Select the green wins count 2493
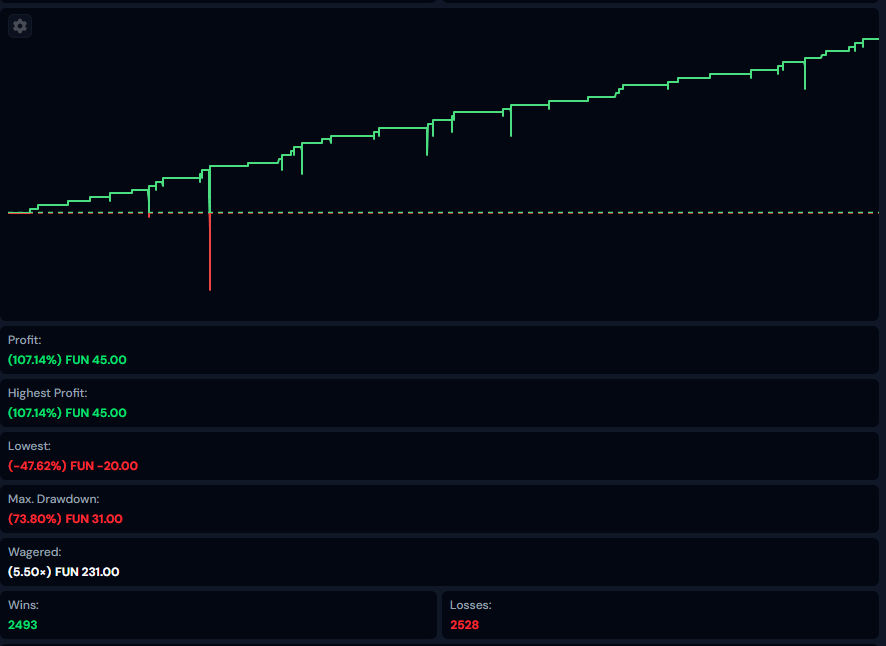The height and width of the screenshot is (646, 886). pos(23,625)
